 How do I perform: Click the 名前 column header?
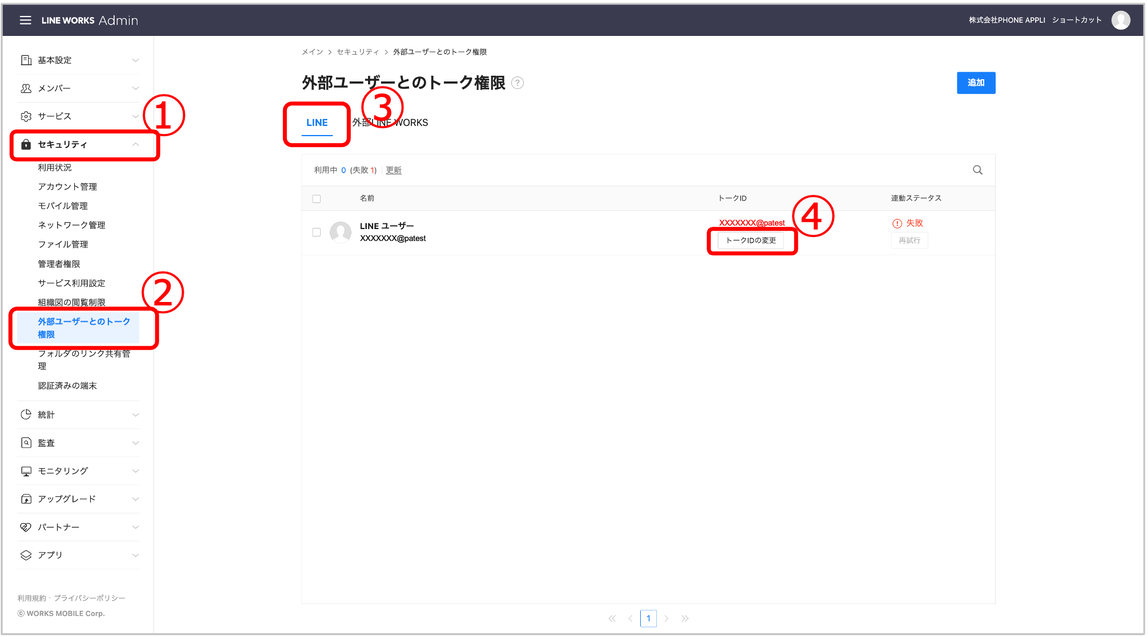tap(367, 198)
